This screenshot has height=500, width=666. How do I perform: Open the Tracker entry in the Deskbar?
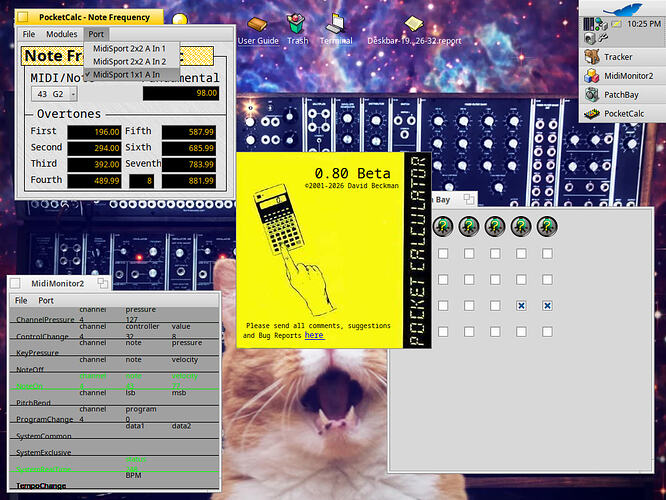coord(623,57)
